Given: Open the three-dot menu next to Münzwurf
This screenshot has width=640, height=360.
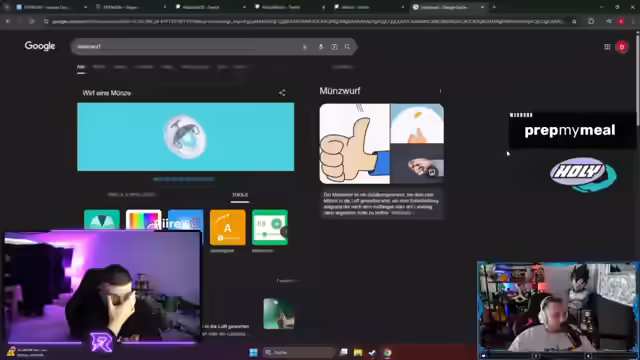Looking at the screenshot, I should [x=440, y=91].
